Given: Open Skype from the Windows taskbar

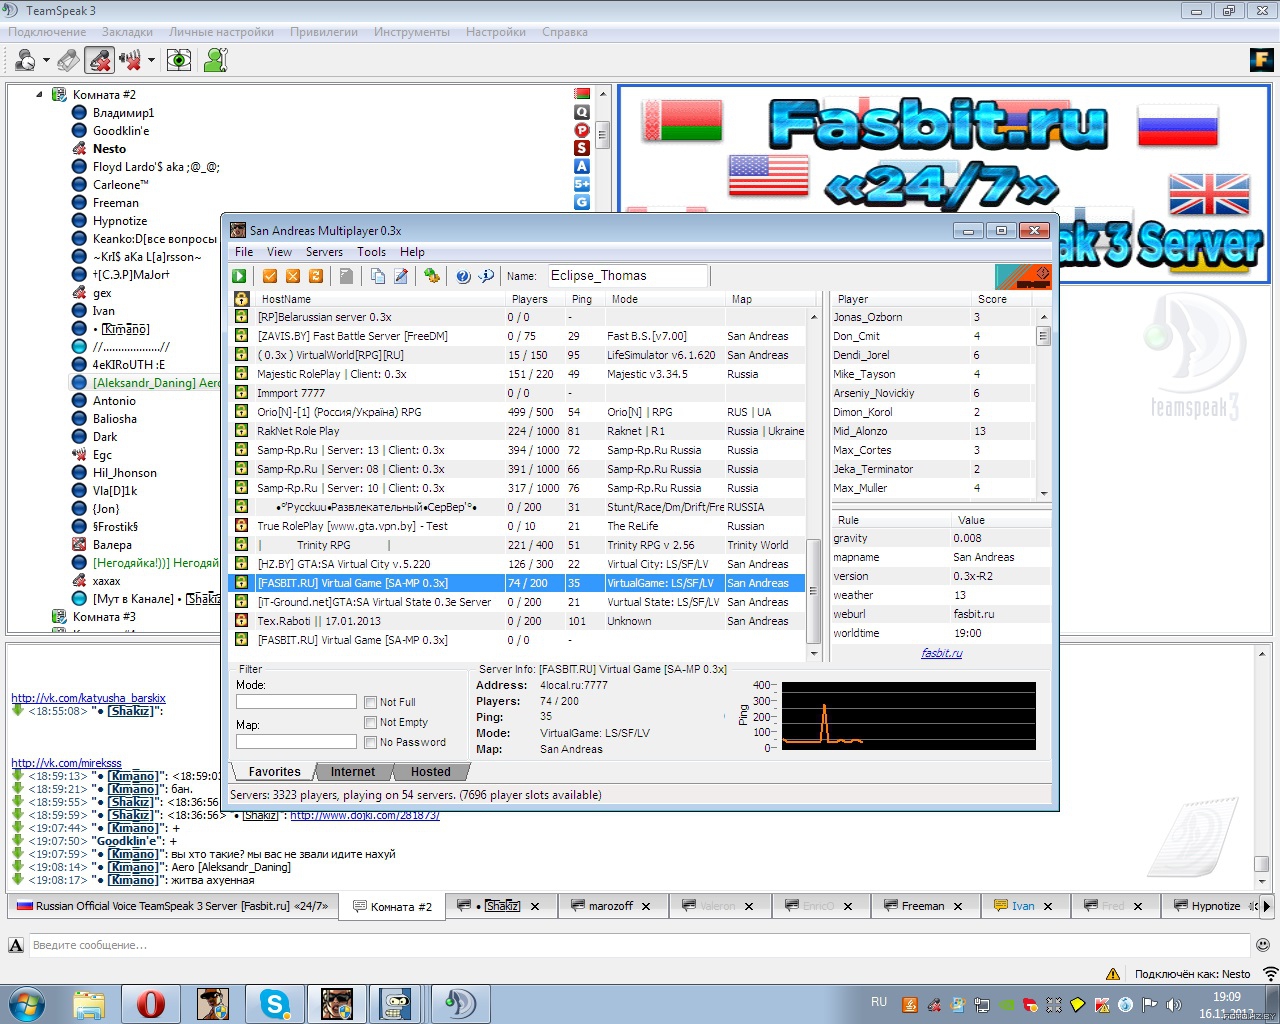Looking at the screenshot, I should pos(275,1003).
